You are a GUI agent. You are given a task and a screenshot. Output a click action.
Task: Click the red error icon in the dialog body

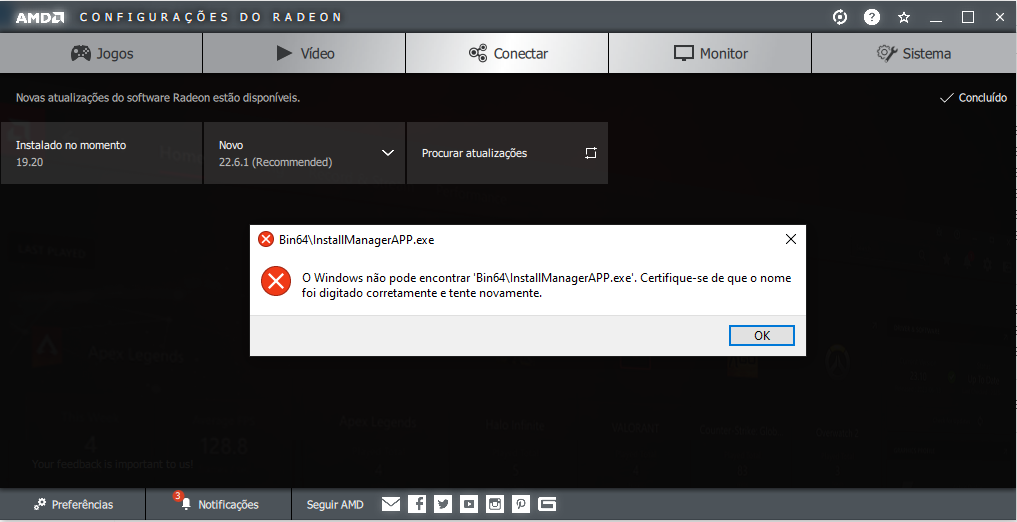pyautogui.click(x=276, y=281)
